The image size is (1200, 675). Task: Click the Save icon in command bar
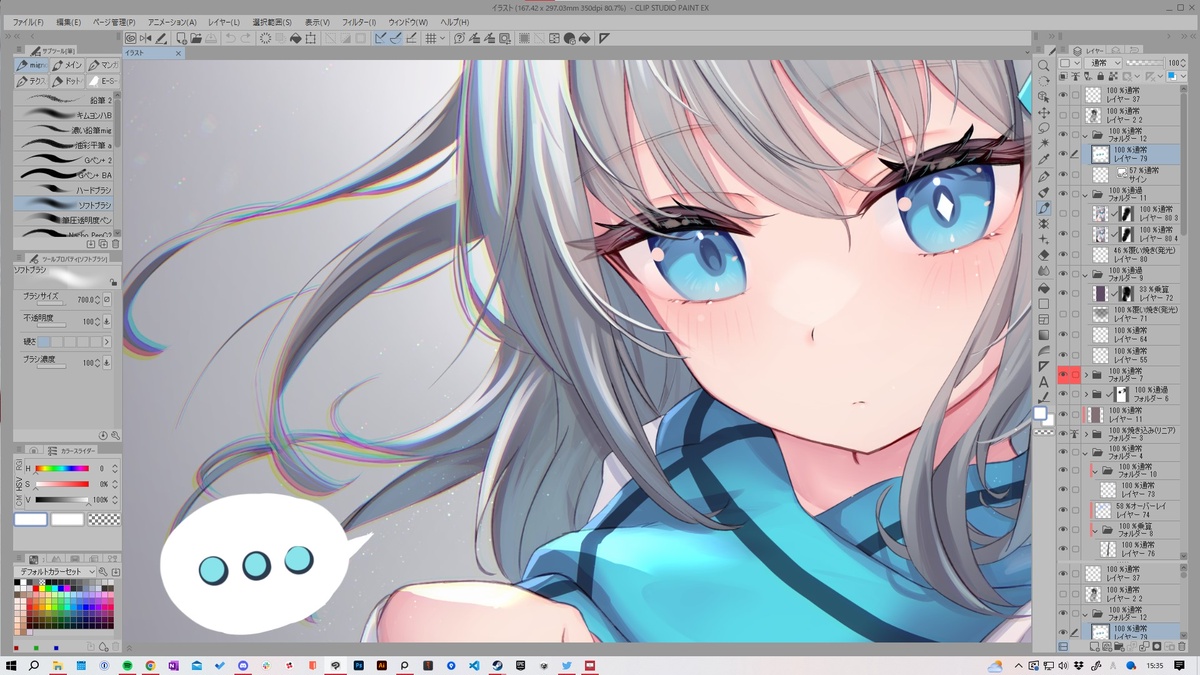coord(212,38)
